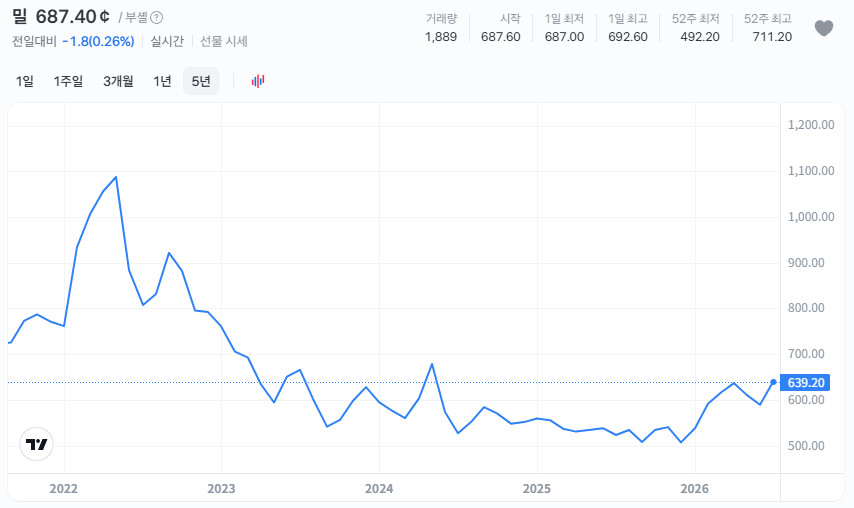Click the 거래량 value 1,889
Image resolution: width=854 pixels, height=508 pixels.
coord(441,36)
